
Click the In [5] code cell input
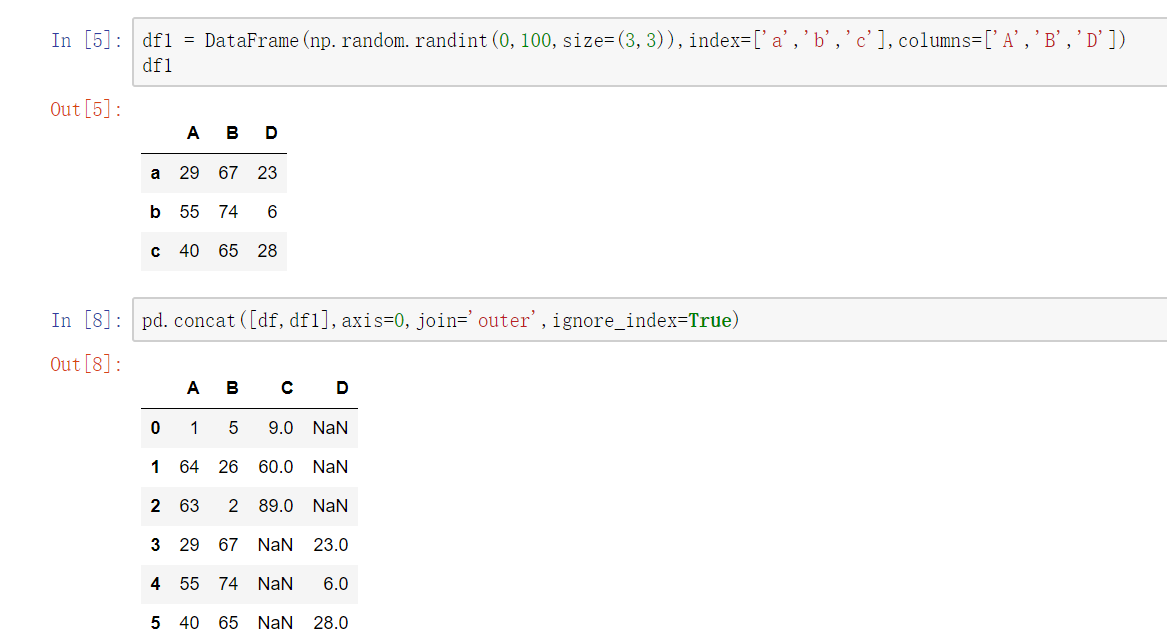(x=650, y=52)
